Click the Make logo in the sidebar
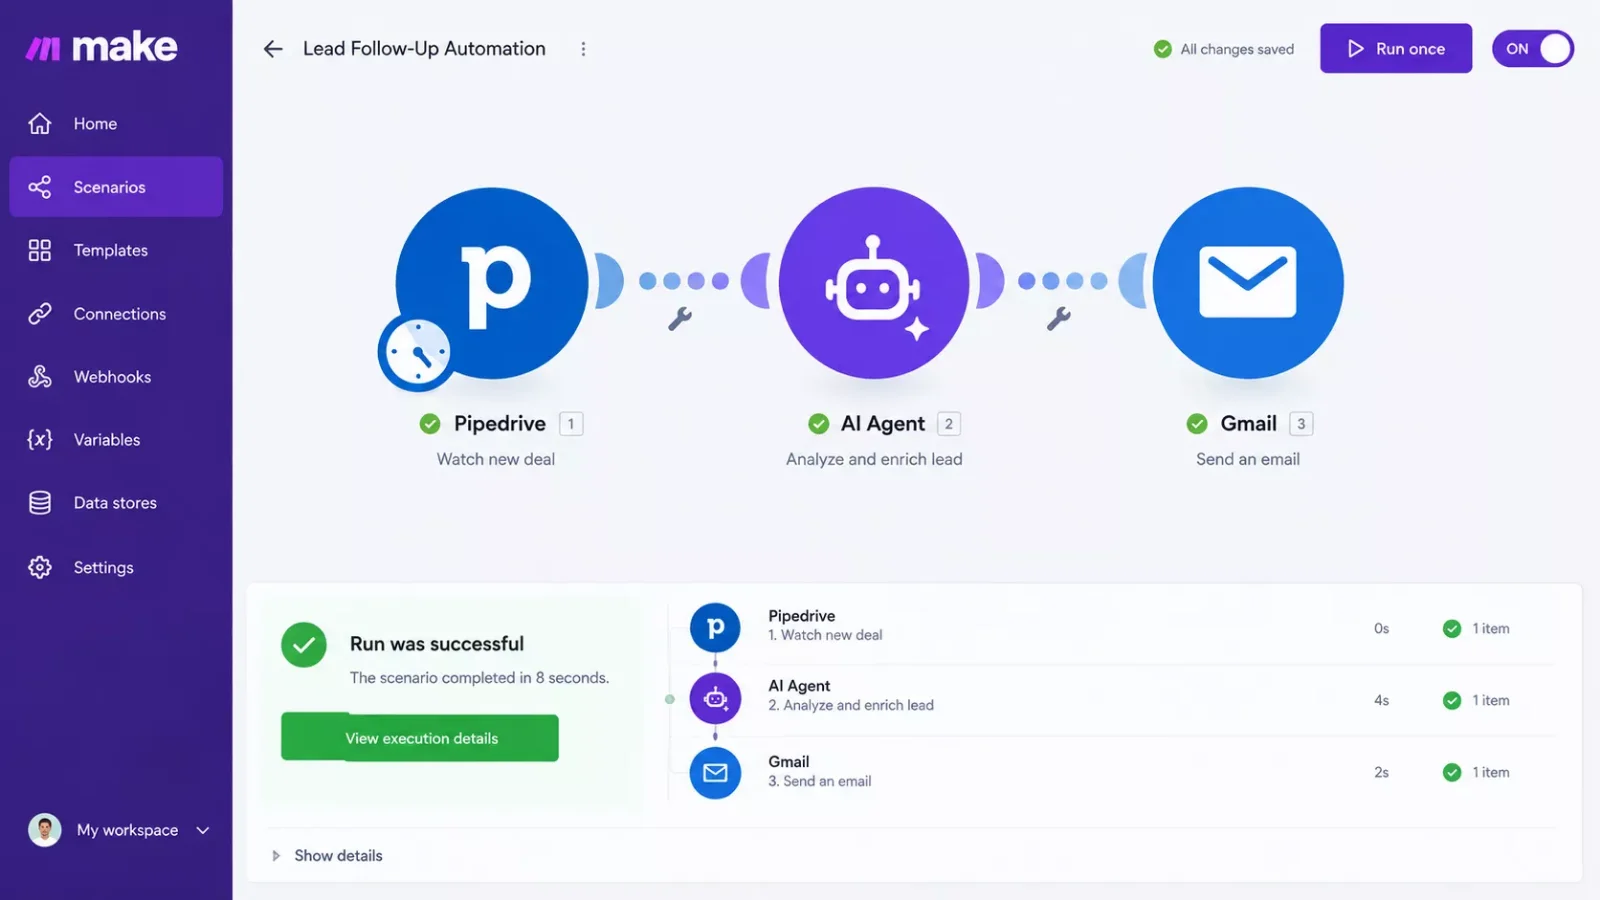Viewport: 1600px width, 900px height. coord(101,47)
